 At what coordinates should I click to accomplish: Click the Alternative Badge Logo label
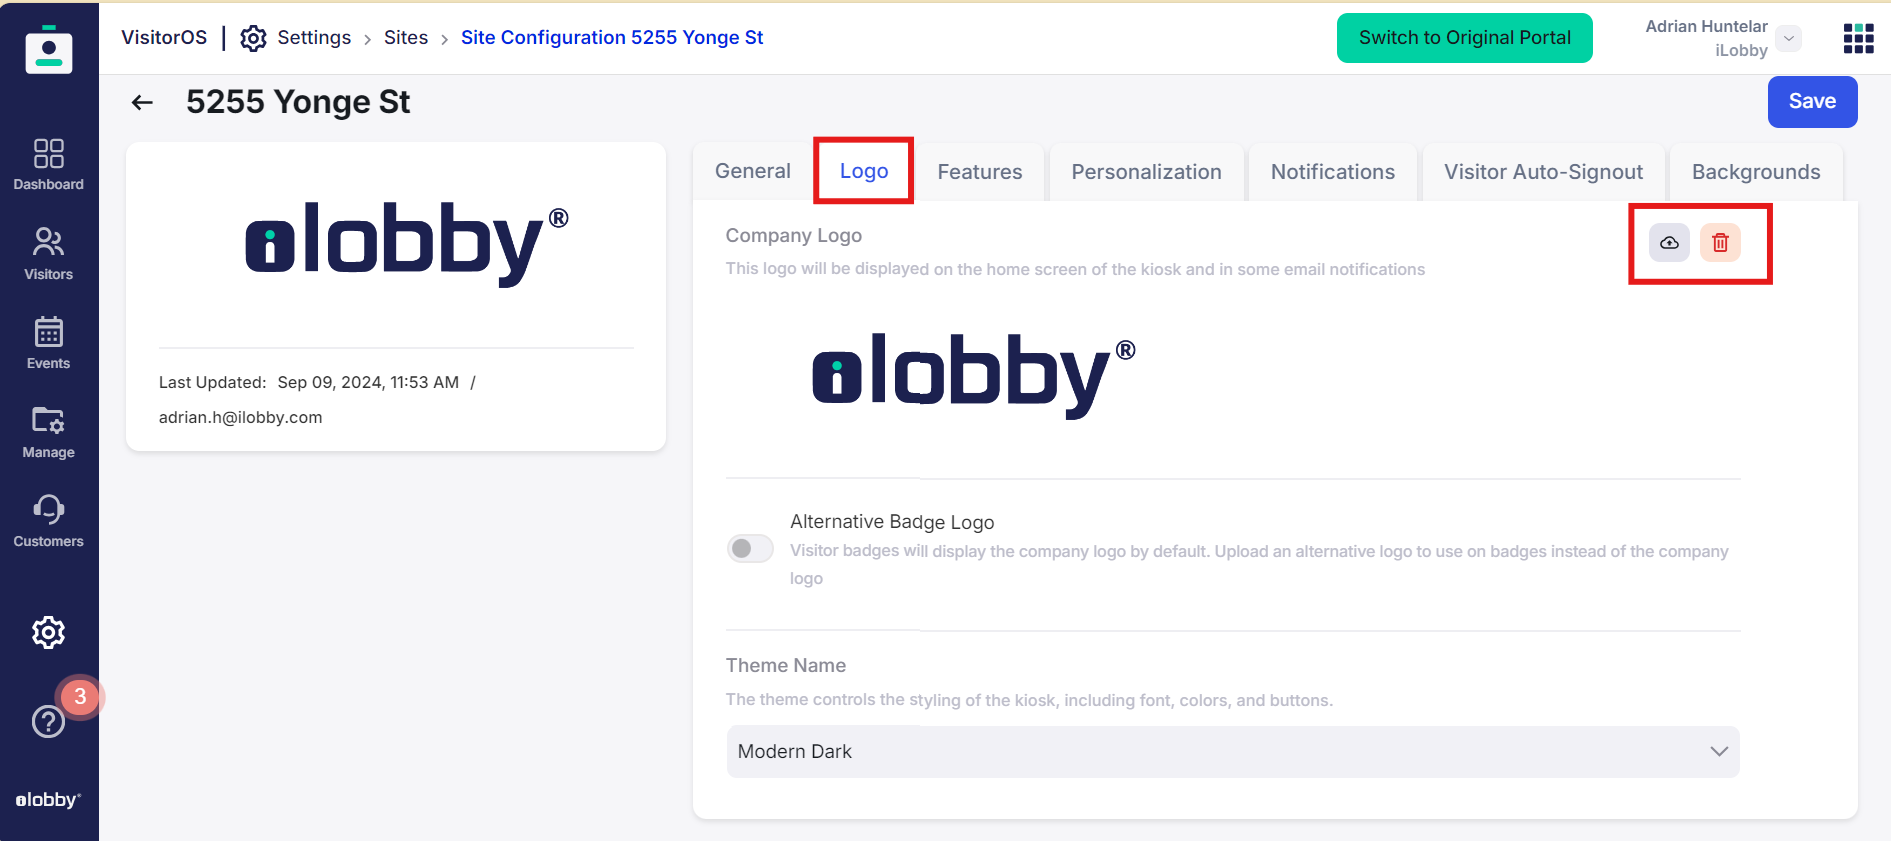tap(892, 522)
